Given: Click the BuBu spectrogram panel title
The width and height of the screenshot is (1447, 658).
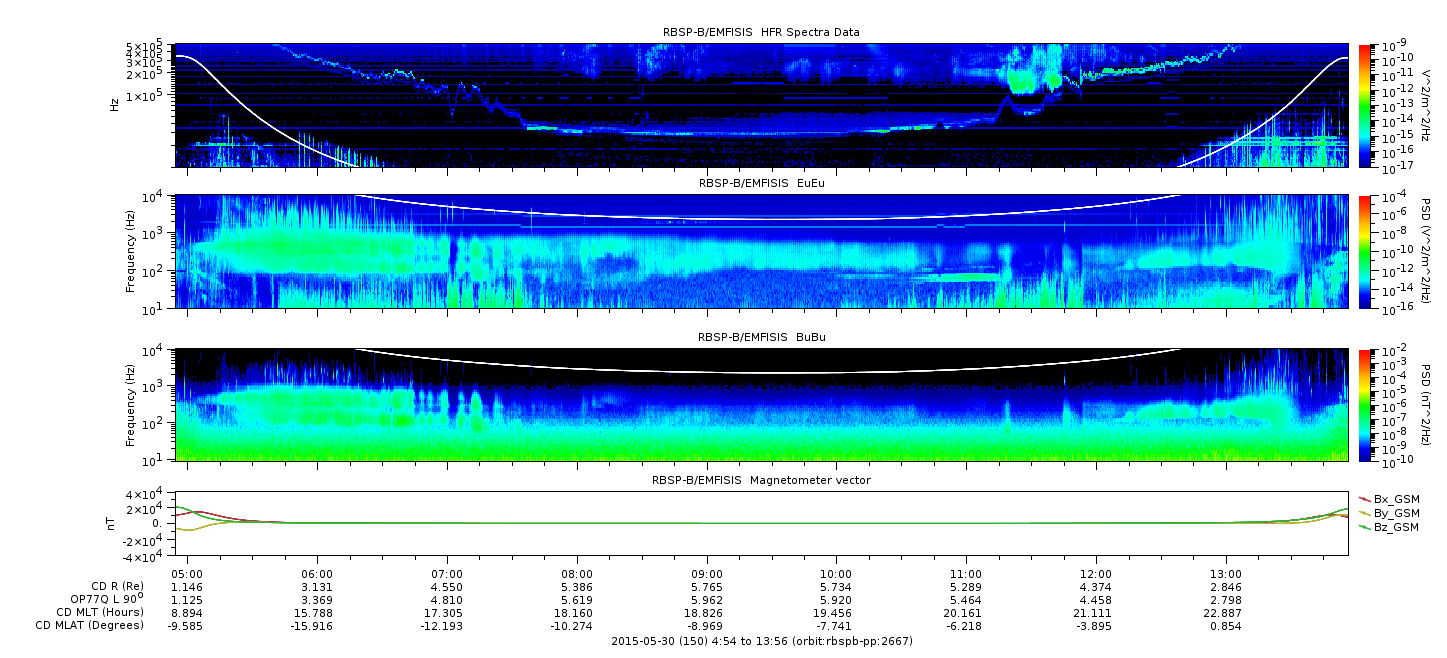Looking at the screenshot, I should click(760, 338).
